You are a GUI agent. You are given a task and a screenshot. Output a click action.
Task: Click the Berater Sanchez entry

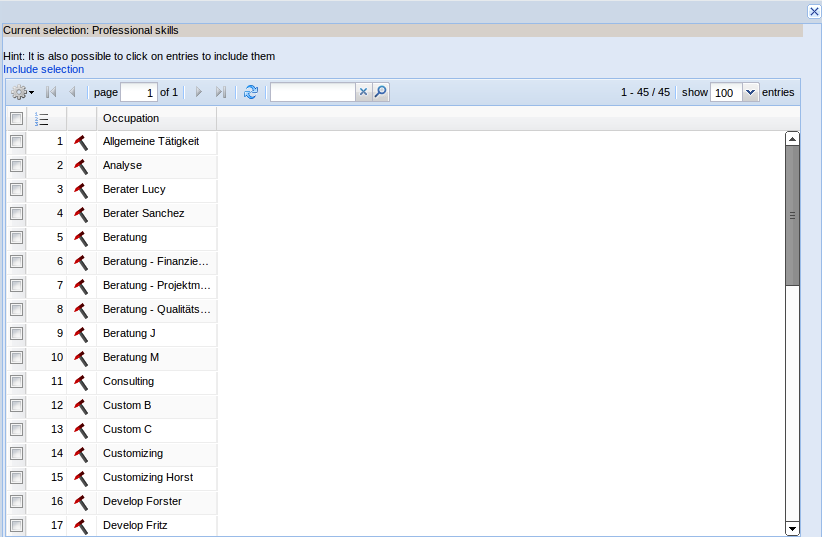143,214
